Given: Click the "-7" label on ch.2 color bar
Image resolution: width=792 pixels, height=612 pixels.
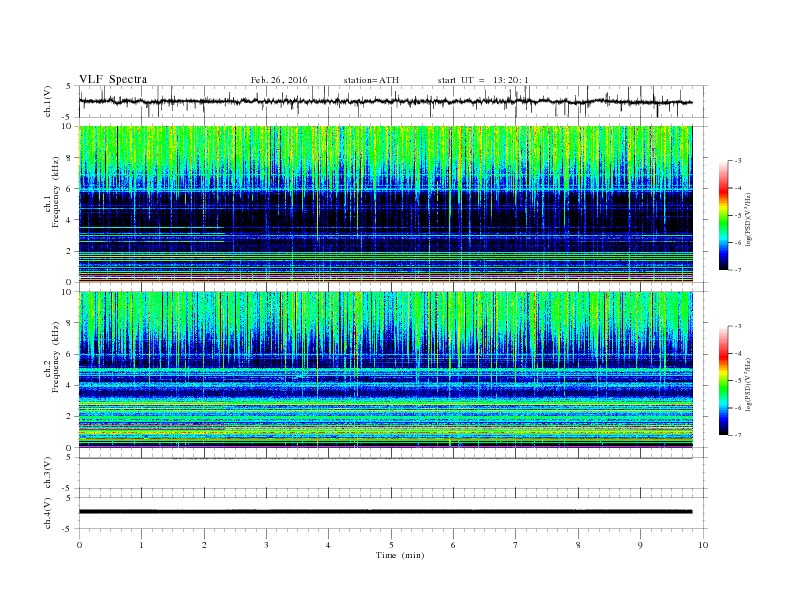Looking at the screenshot, I should [737, 435].
